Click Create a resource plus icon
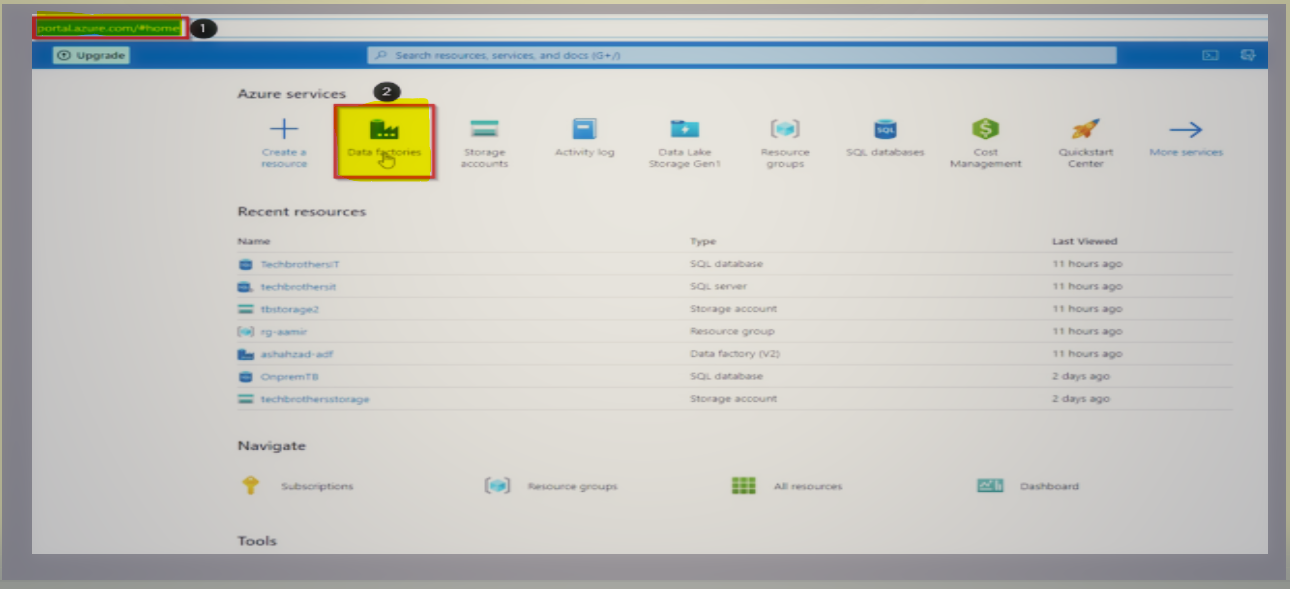Screen dimensions: 1290x589 [284, 129]
